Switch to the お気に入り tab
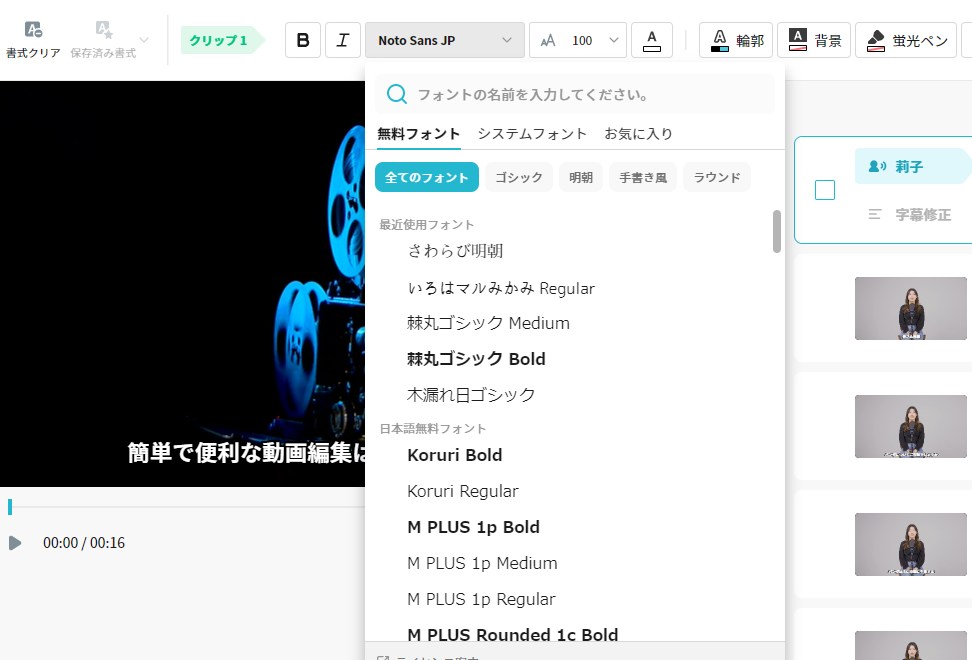Screen dimensions: 972x660 pyautogui.click(x=638, y=134)
